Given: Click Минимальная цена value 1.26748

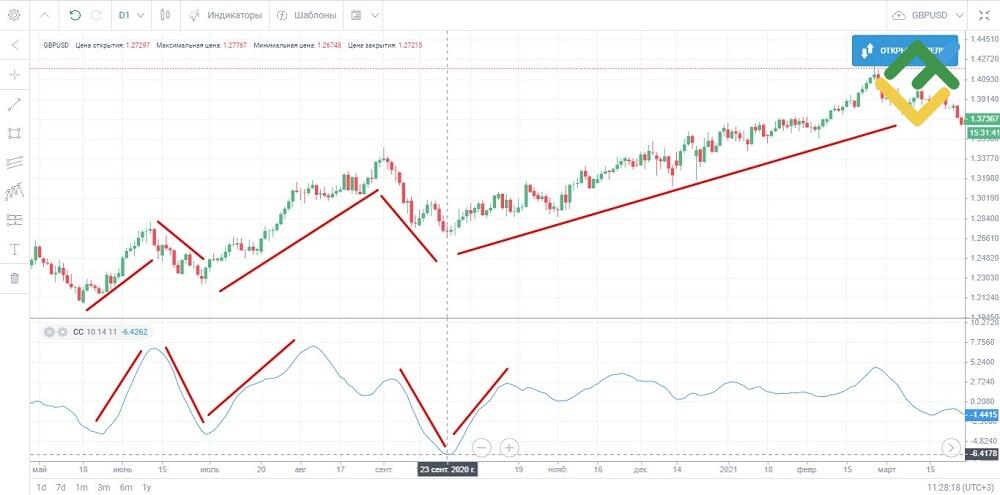Looking at the screenshot, I should 328,45.
